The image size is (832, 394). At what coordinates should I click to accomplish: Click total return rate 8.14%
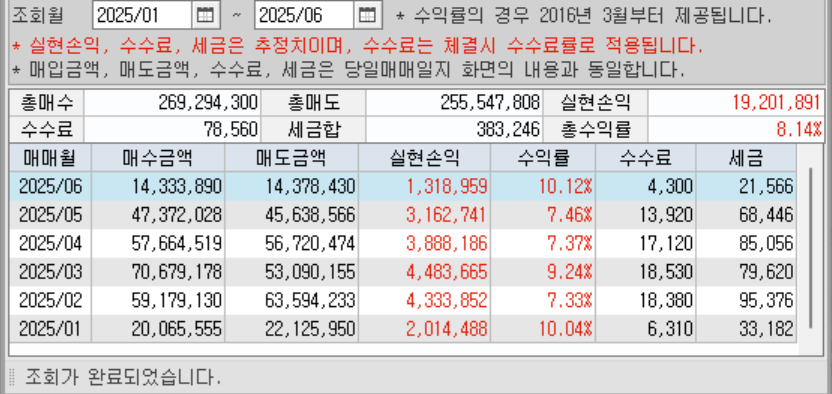[x=799, y=129]
